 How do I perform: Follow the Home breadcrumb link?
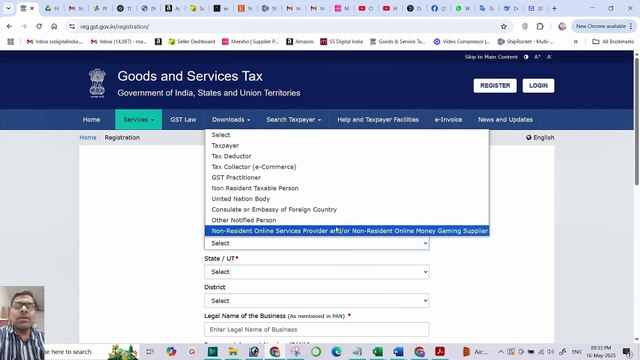88,138
